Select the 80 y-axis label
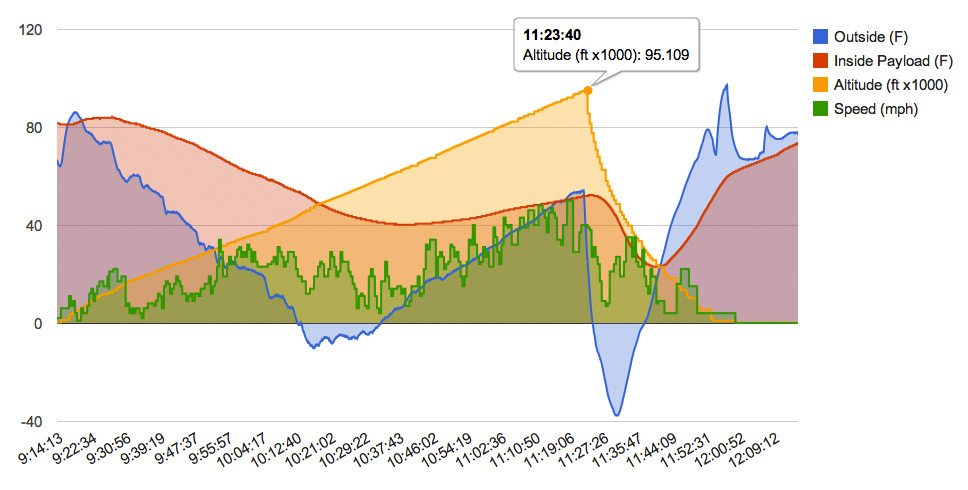Image resolution: width=968 pixels, height=490 pixels. tap(33, 128)
